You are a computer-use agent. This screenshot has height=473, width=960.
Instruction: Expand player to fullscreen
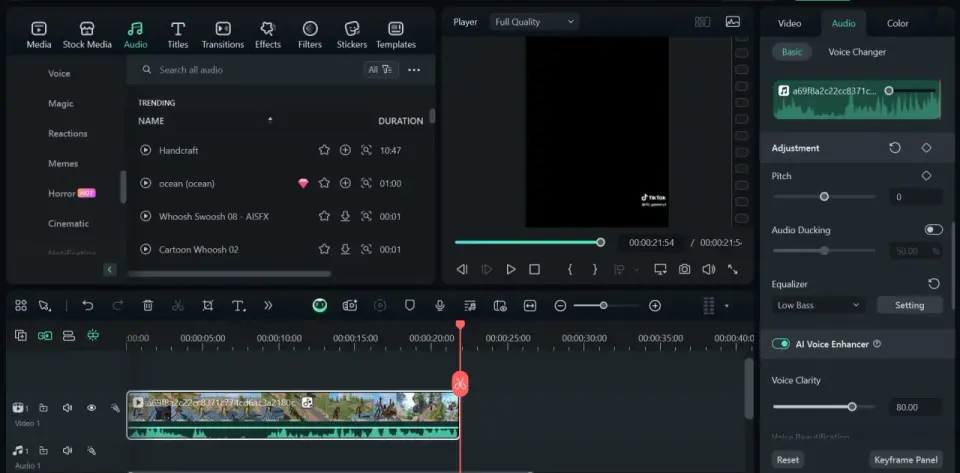coord(732,269)
